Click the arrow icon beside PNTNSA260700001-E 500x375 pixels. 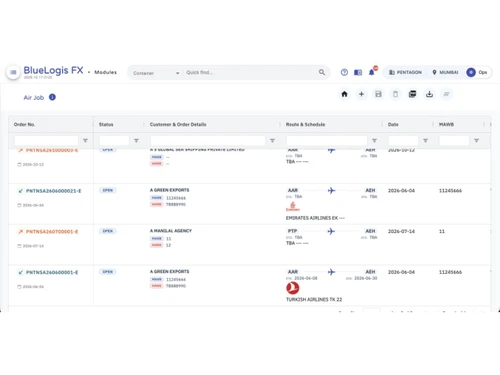click(x=20, y=232)
